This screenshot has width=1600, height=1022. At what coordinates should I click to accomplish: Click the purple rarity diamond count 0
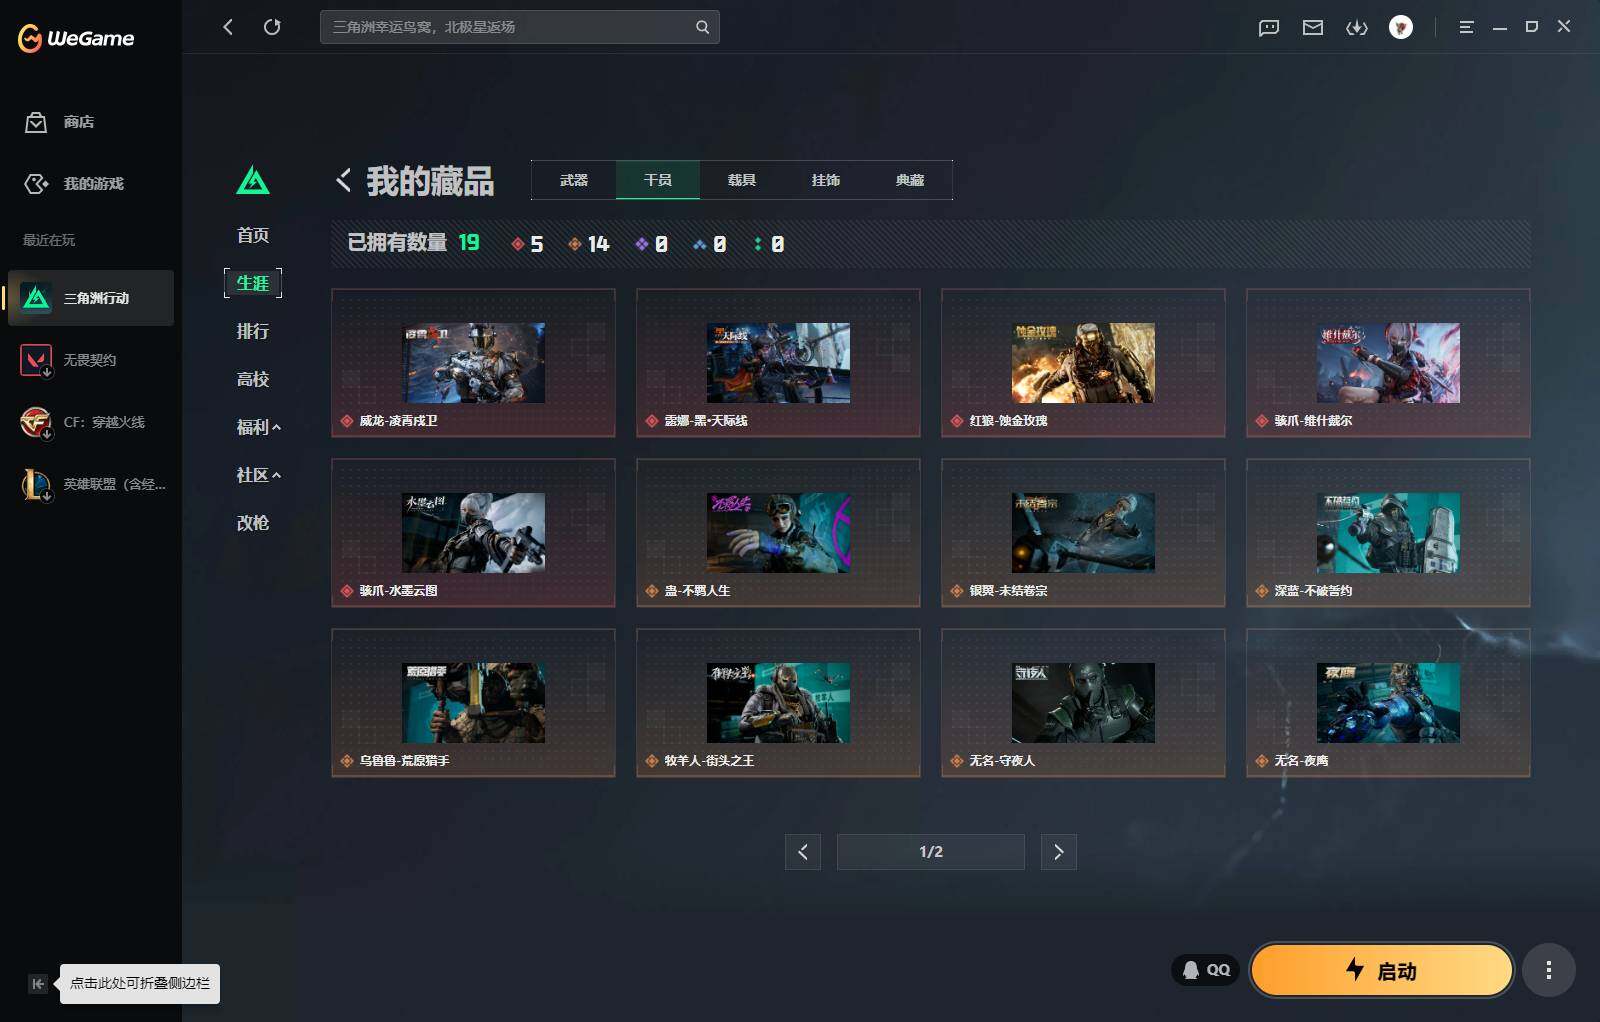tap(651, 244)
